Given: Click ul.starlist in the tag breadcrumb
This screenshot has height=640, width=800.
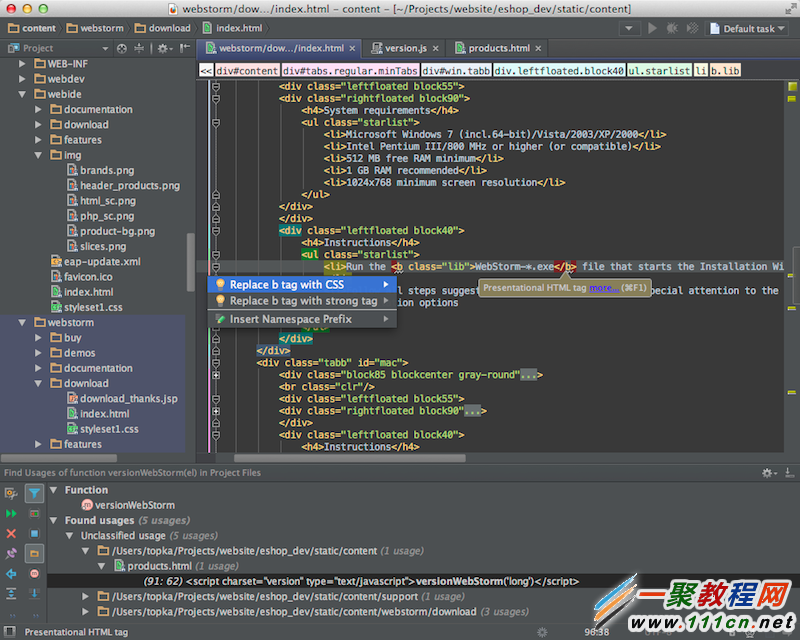Looking at the screenshot, I should (659, 71).
